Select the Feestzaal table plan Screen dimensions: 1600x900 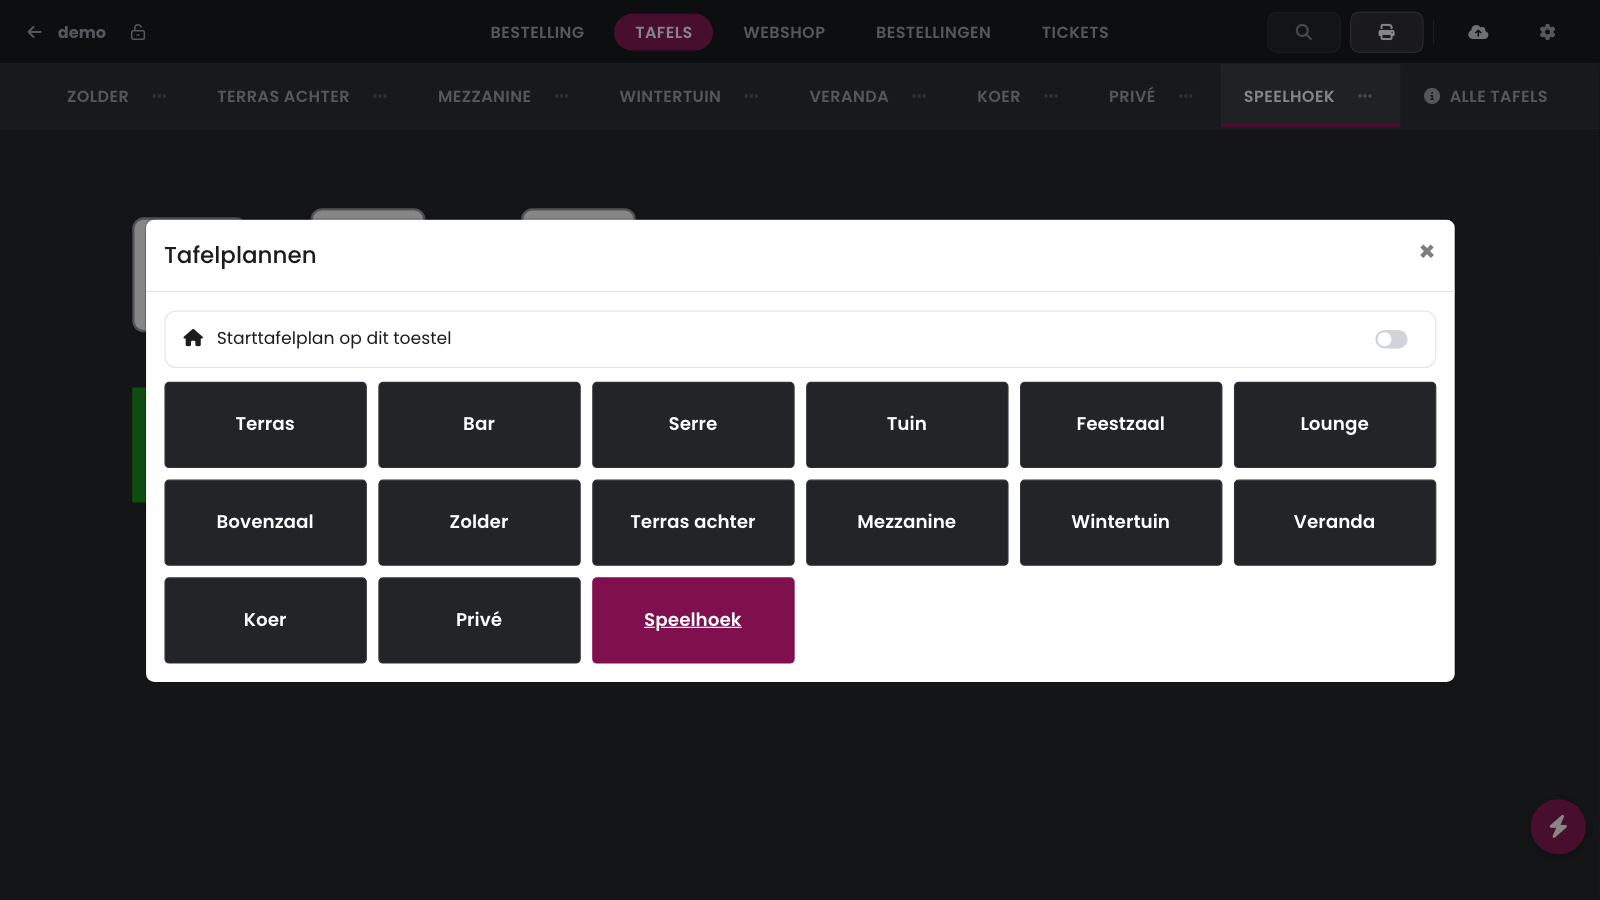coord(1121,424)
